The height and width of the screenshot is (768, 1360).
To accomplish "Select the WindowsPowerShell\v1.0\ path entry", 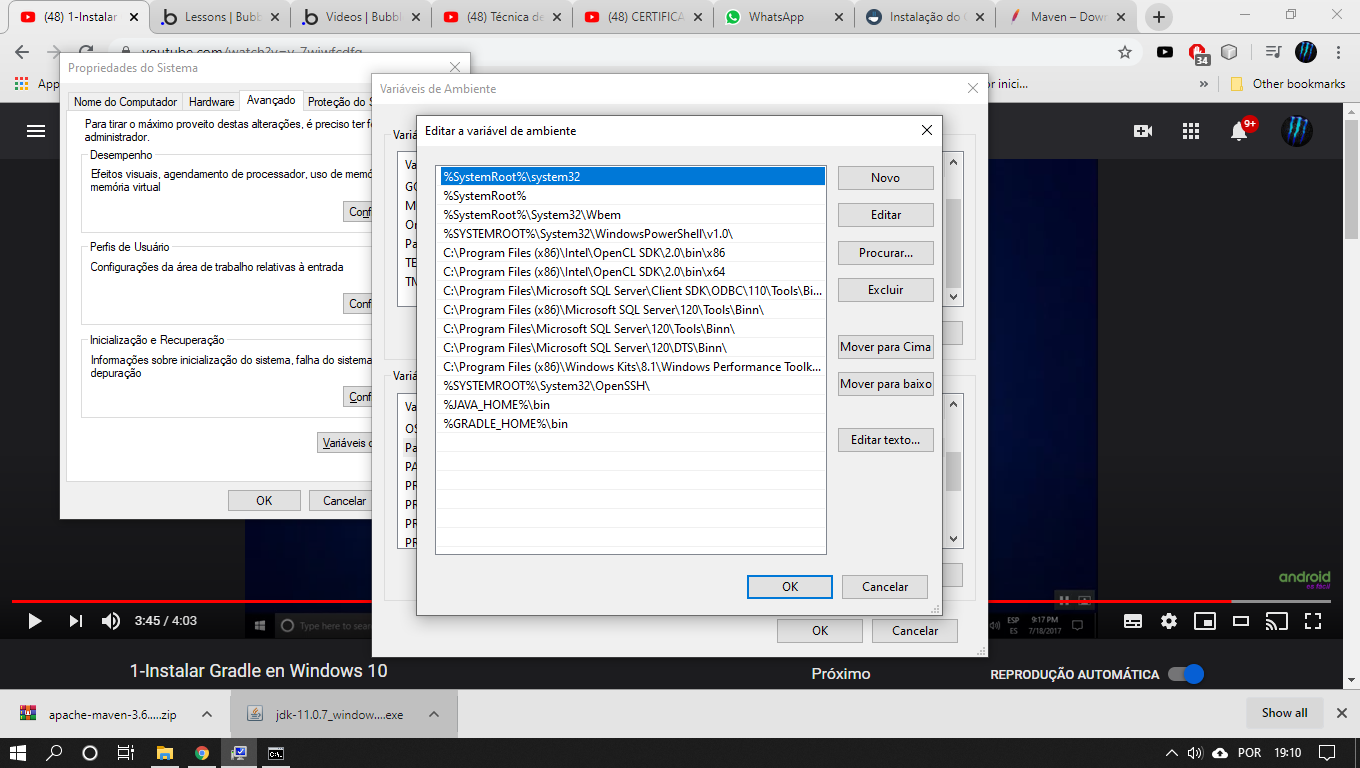I will (x=631, y=234).
